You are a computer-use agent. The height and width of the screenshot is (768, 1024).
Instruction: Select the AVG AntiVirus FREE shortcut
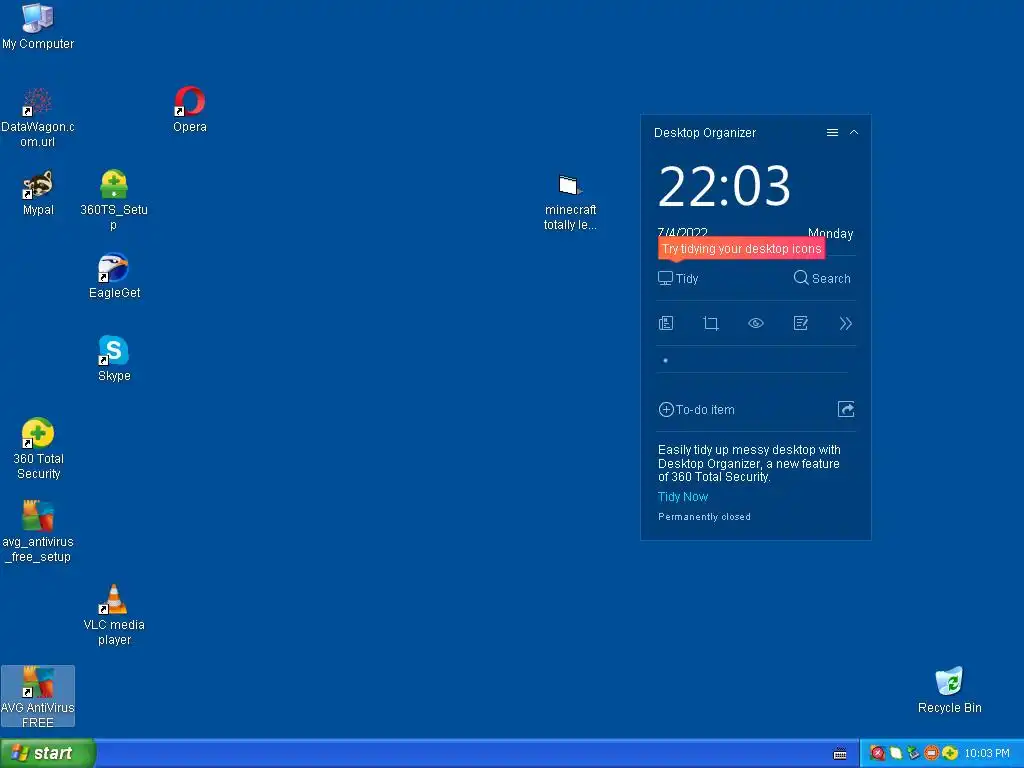(x=38, y=696)
